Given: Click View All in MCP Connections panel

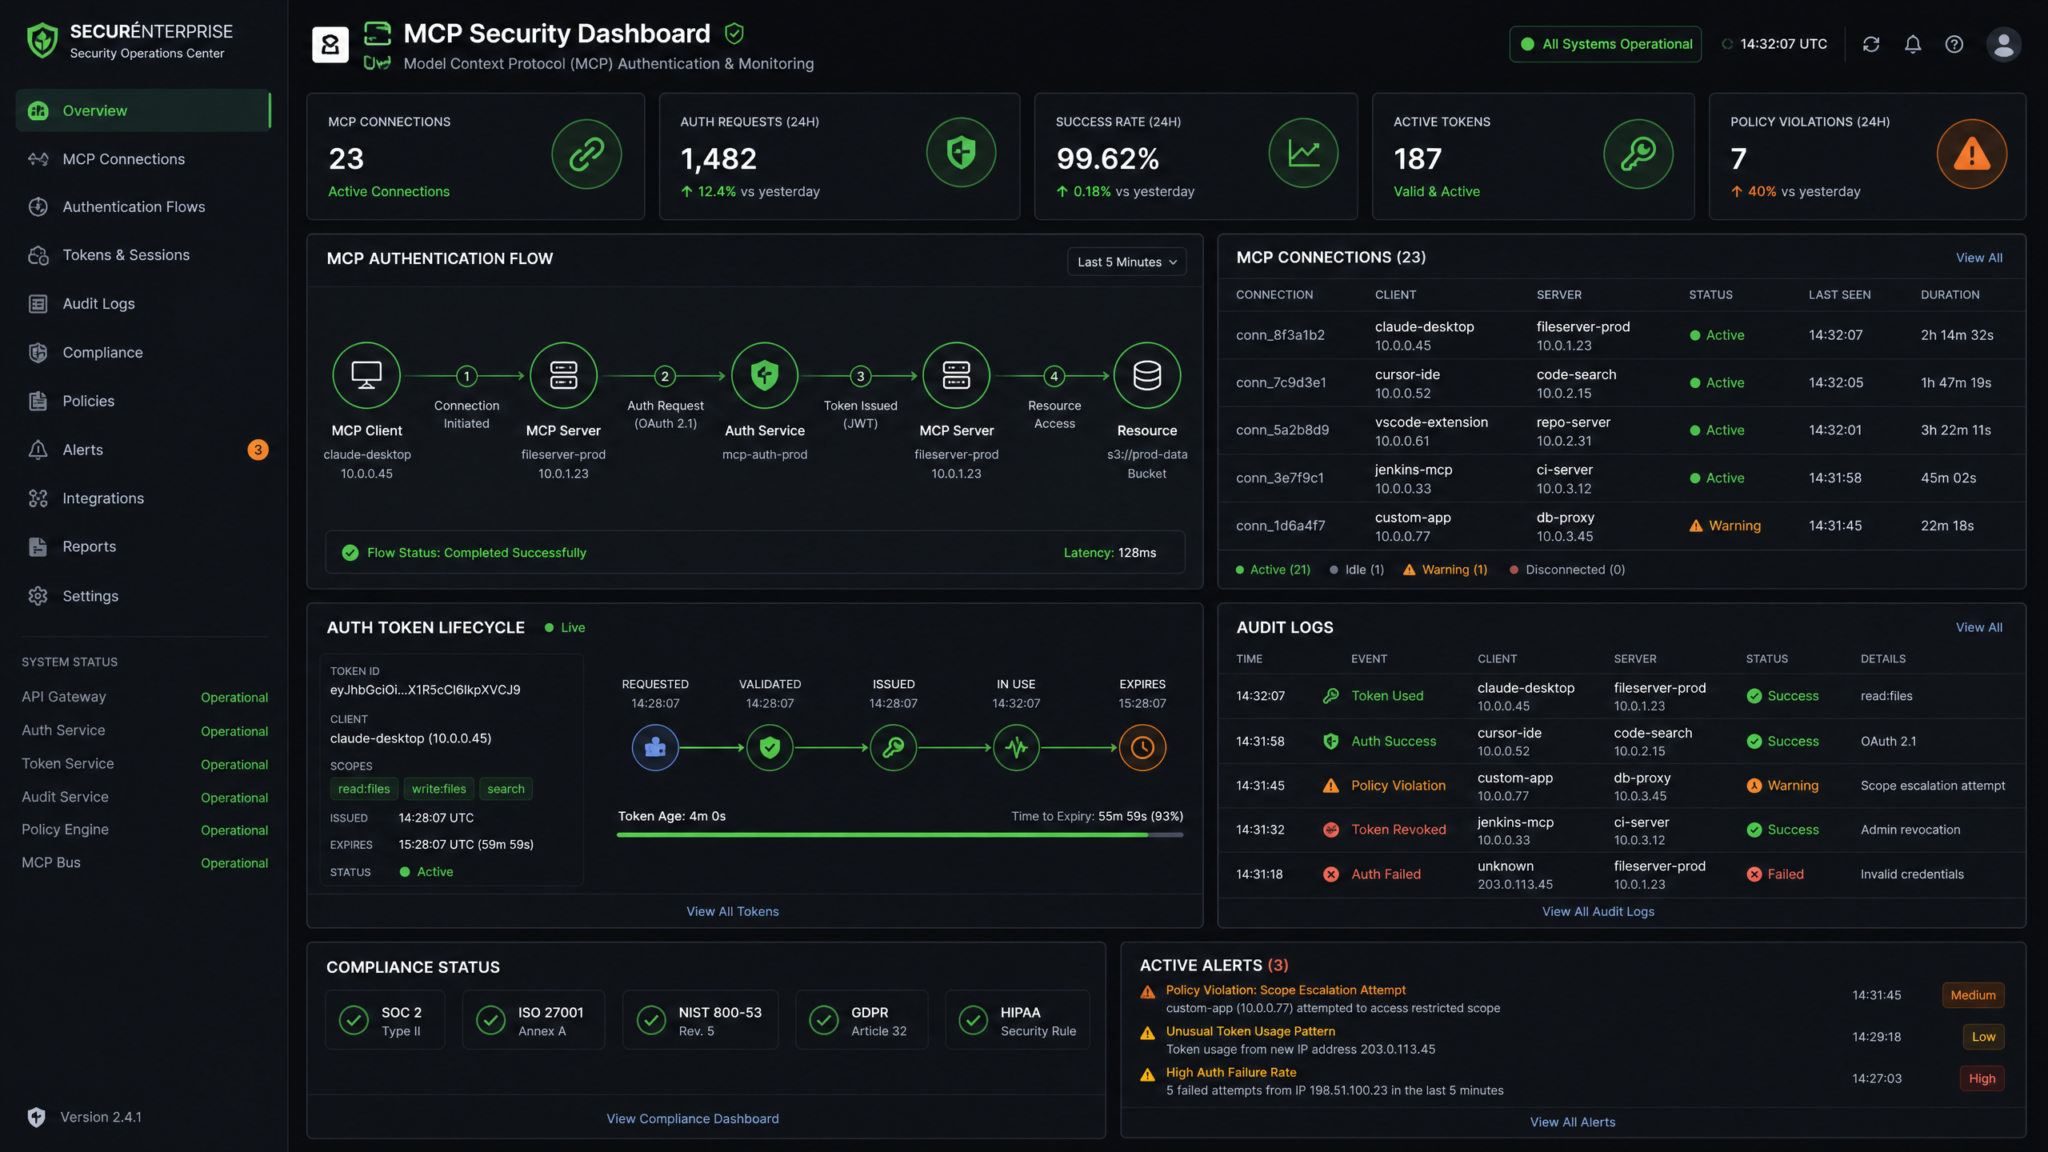Looking at the screenshot, I should click(x=1979, y=258).
